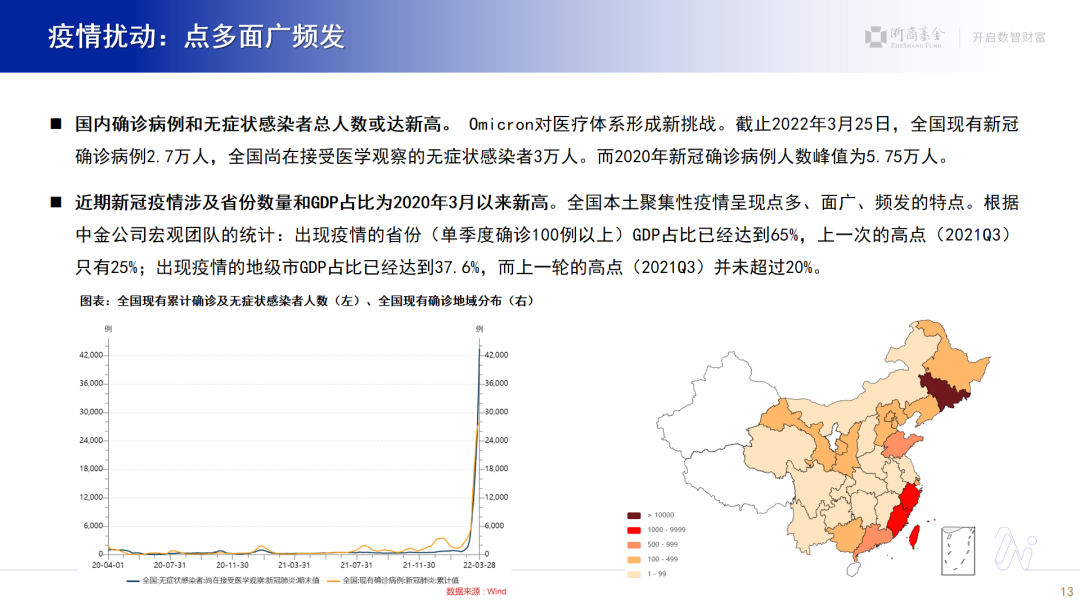Click right-axis value 24,000
Viewport: 1080px width, 608px height.
[x=496, y=441]
